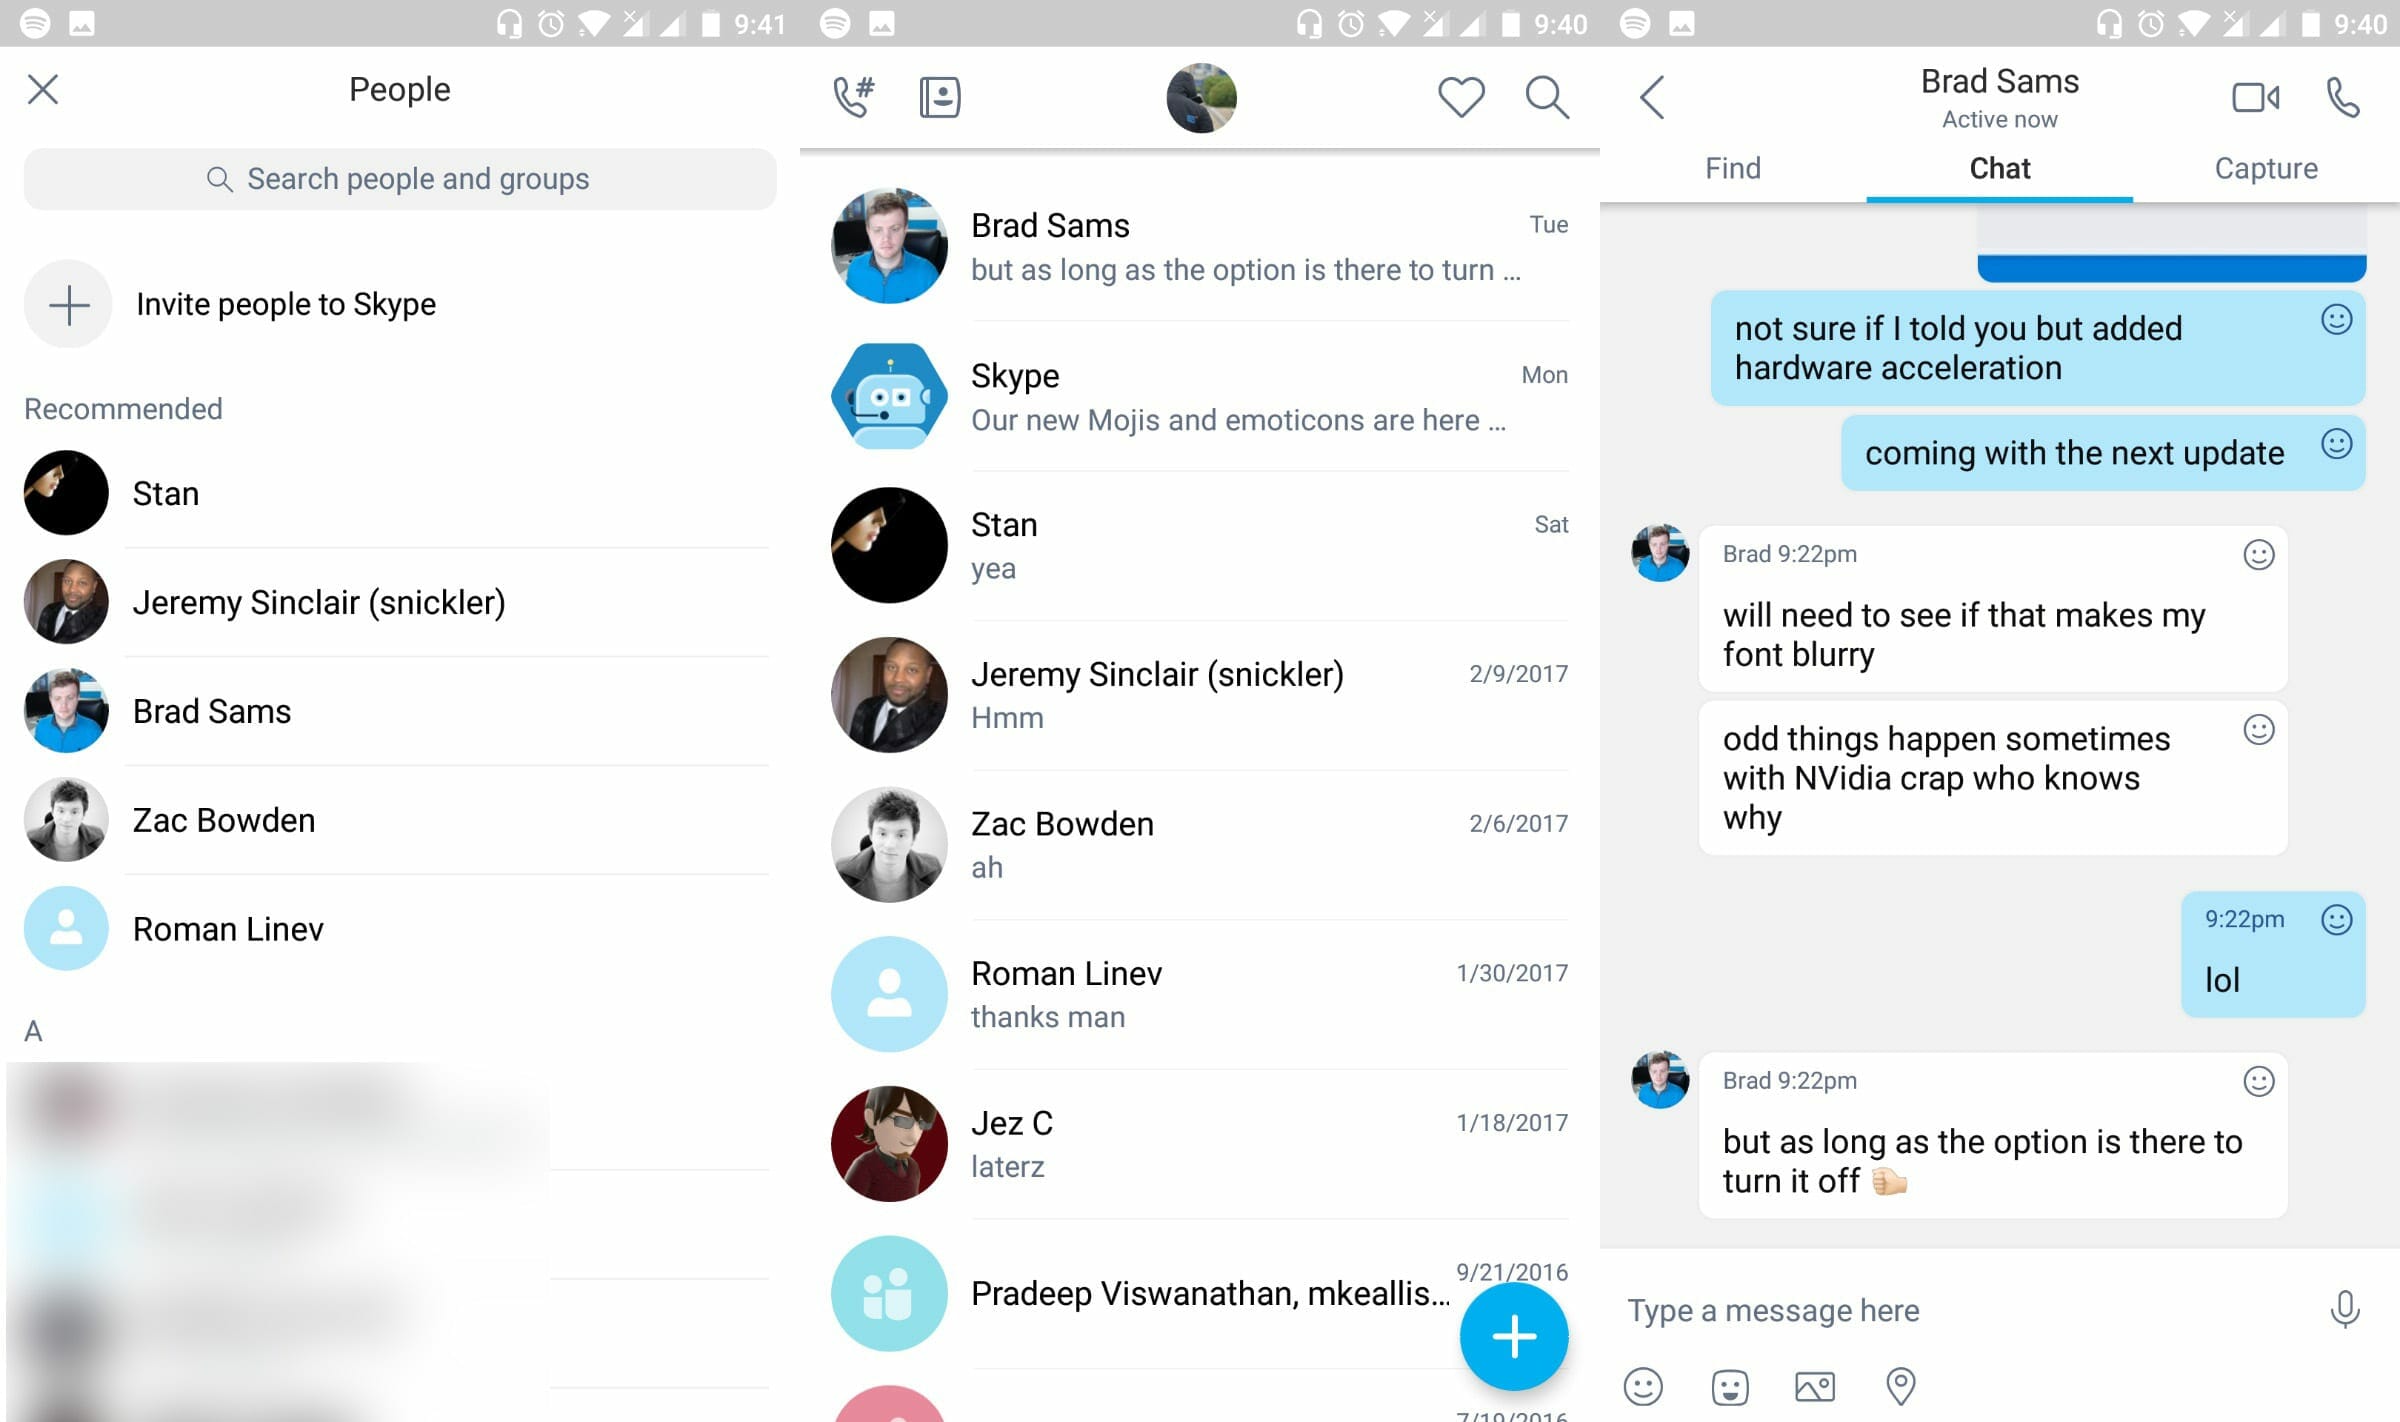Click the phone call icon for Brad Sams
The height and width of the screenshot is (1422, 2400).
click(2344, 98)
